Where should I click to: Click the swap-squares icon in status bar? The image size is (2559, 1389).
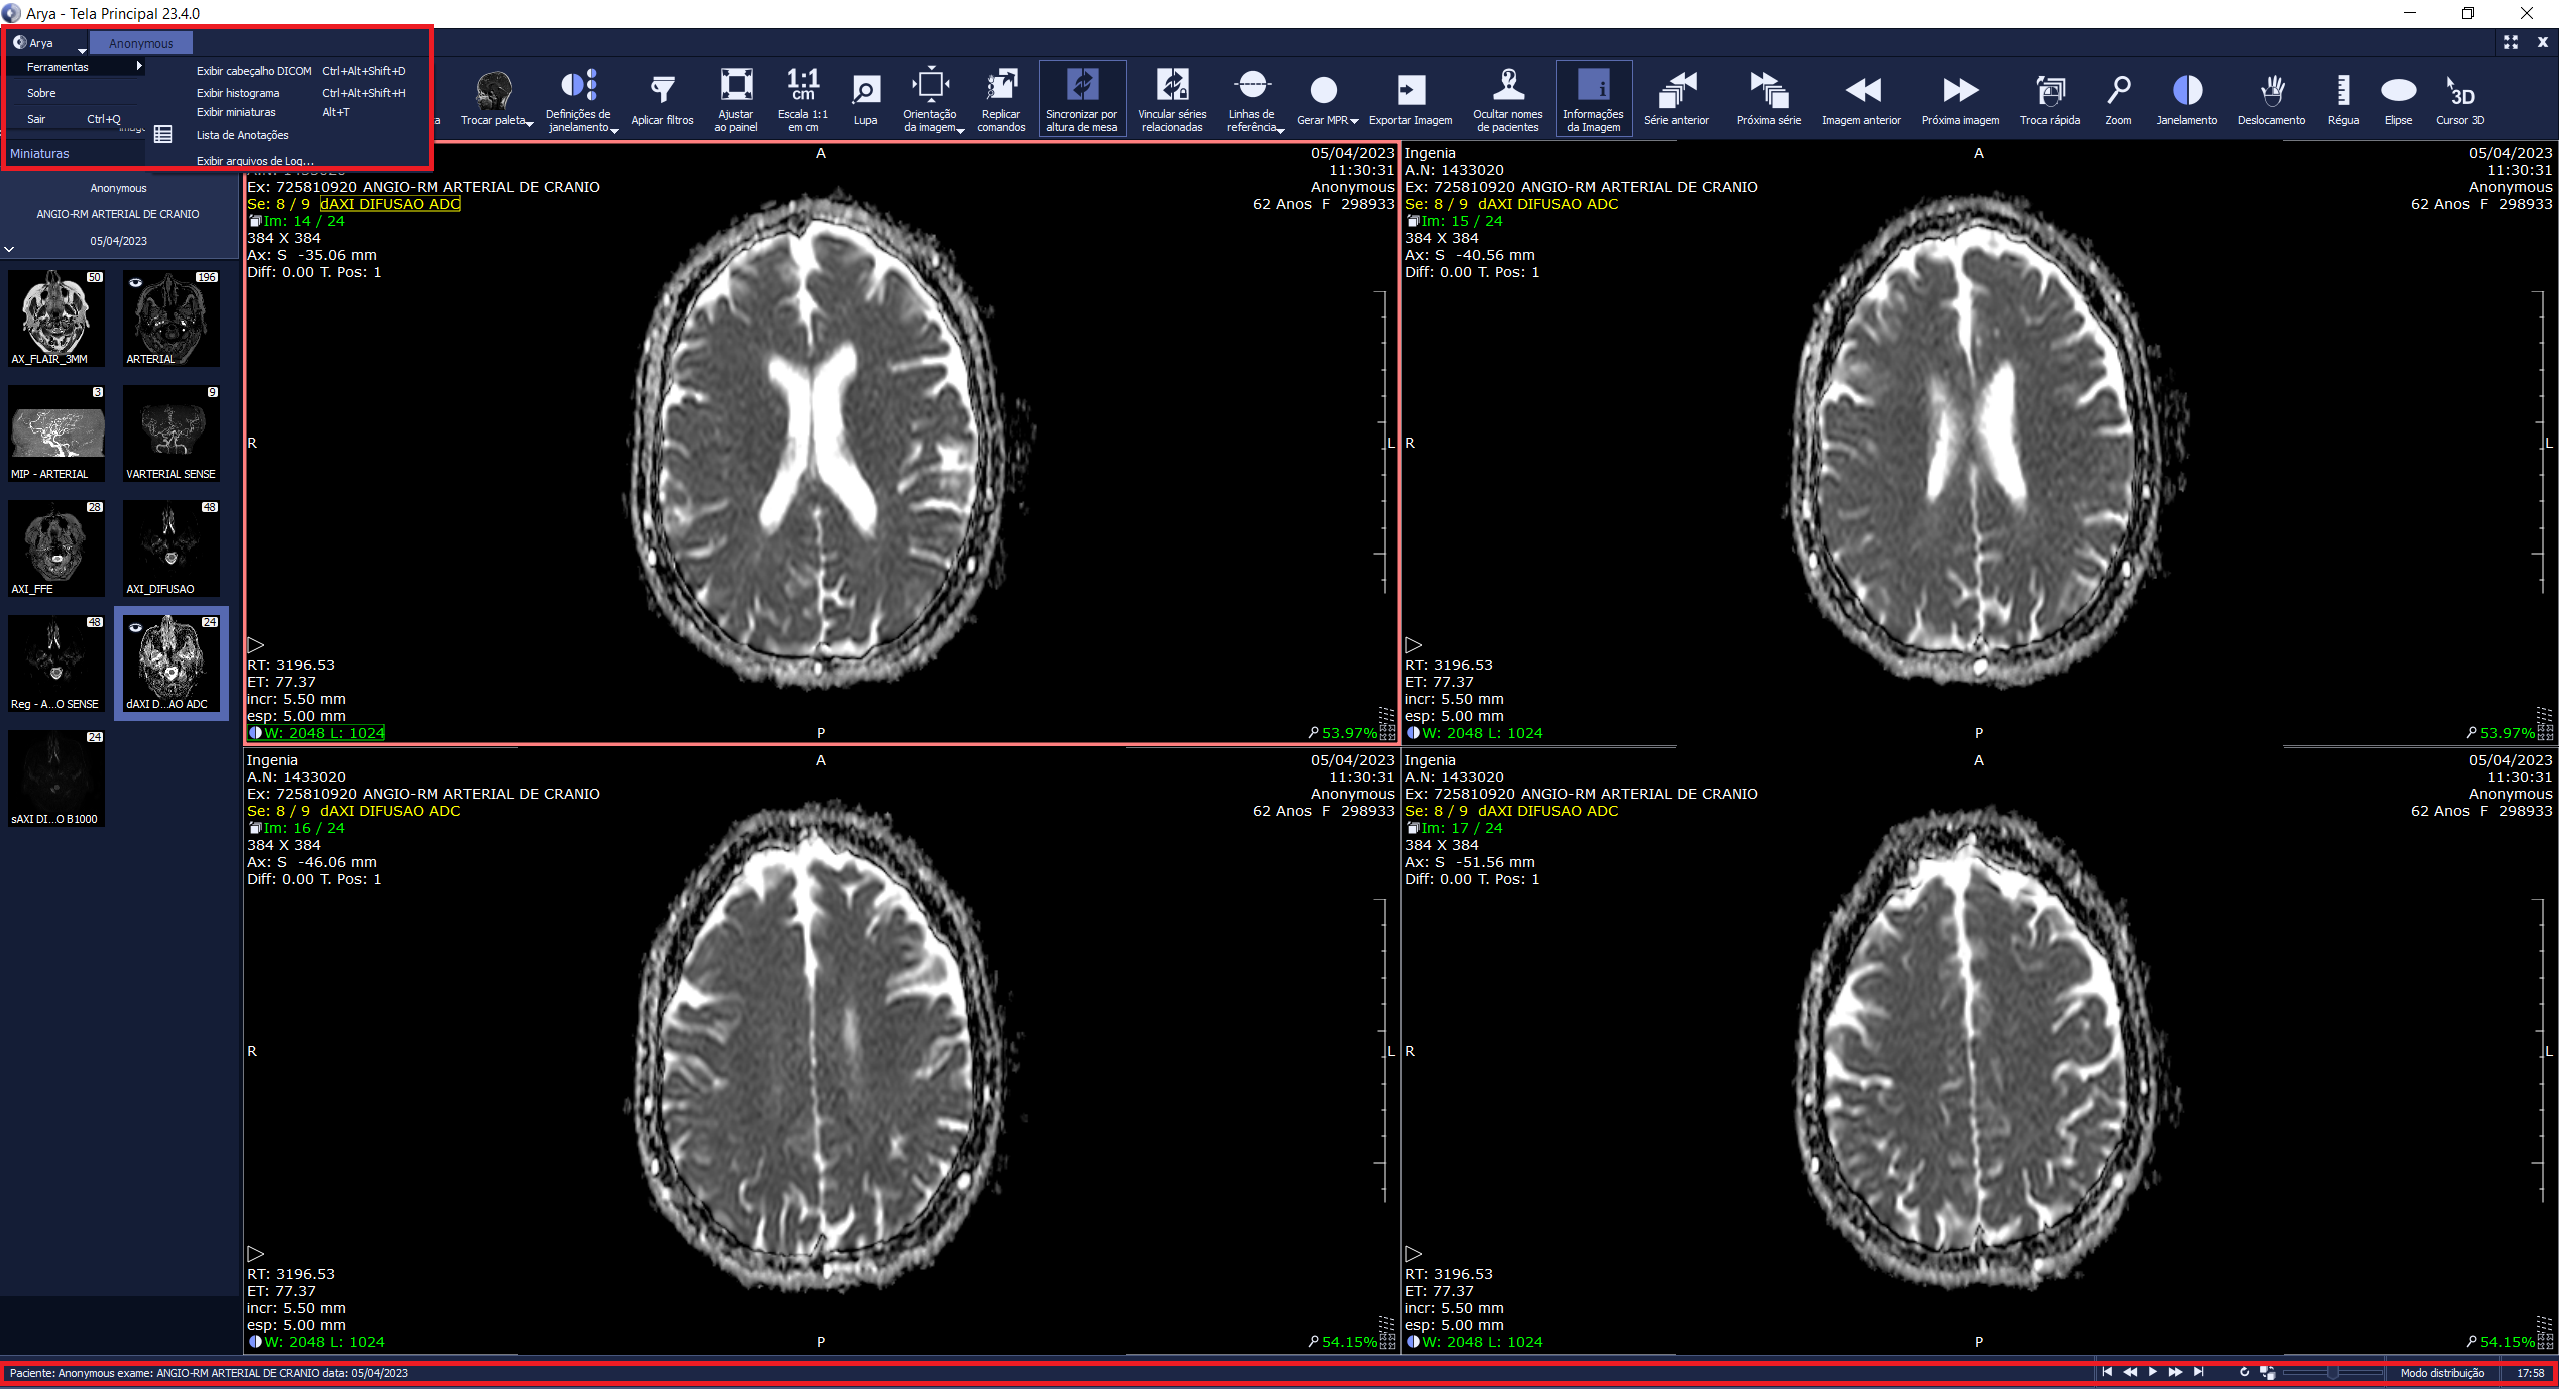[2267, 1372]
